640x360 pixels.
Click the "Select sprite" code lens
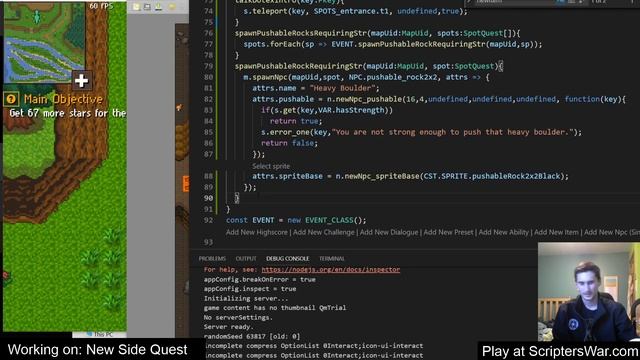[271, 166]
